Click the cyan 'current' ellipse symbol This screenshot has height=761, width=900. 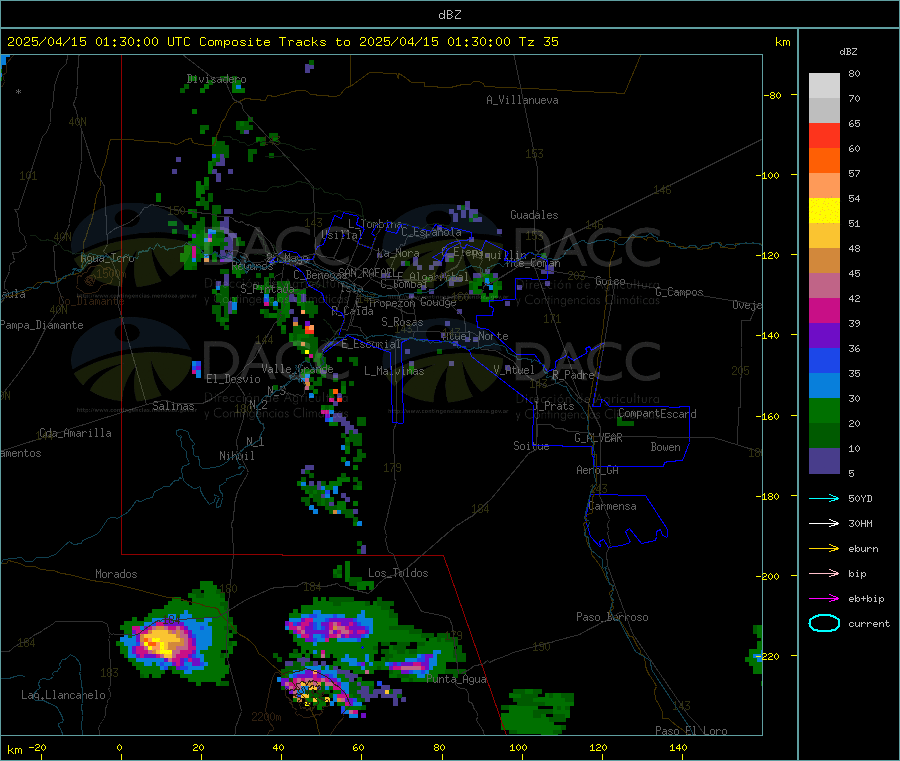(824, 623)
